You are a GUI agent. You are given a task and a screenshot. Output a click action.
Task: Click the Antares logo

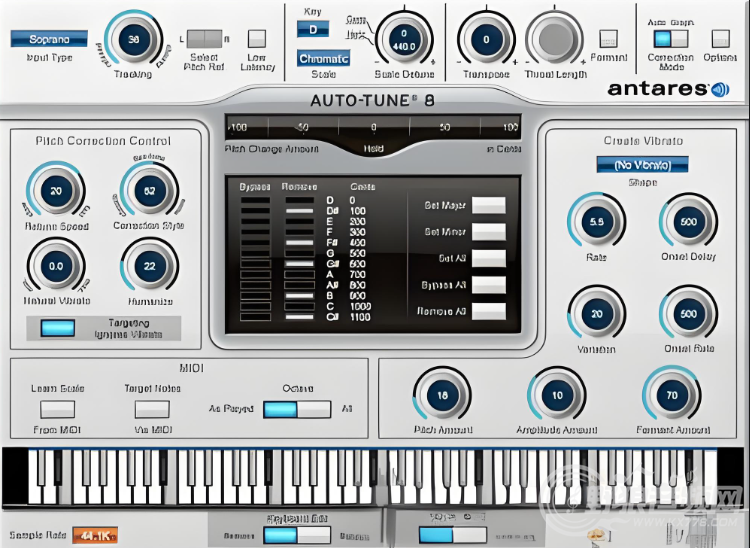(x=669, y=89)
